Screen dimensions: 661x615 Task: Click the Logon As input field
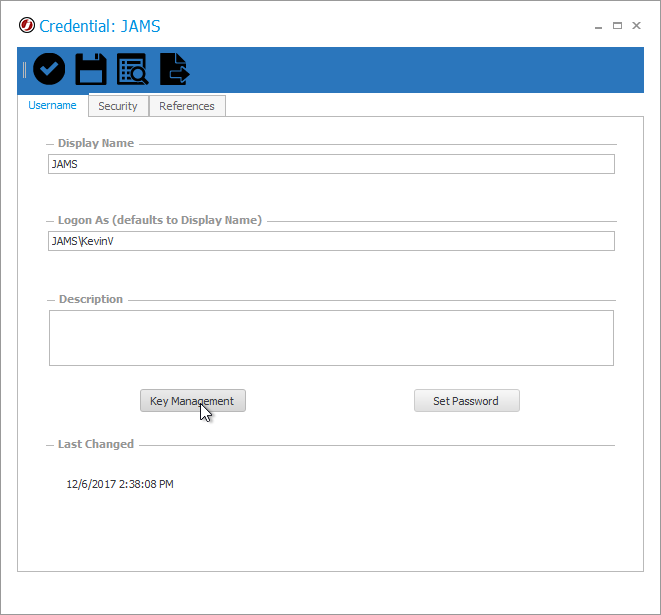click(x=331, y=241)
